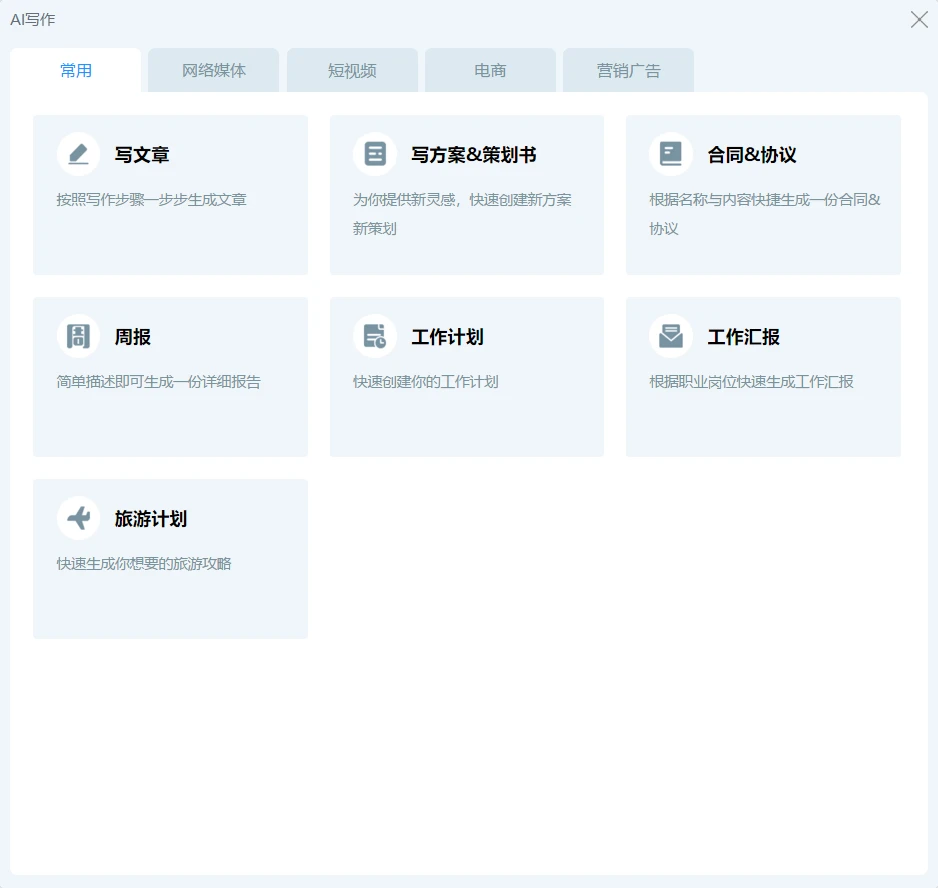Click description 快速创建你的工作计划

(x=425, y=382)
